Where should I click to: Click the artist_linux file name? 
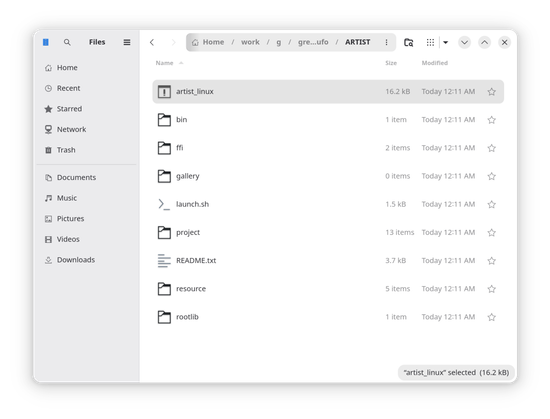195,92
